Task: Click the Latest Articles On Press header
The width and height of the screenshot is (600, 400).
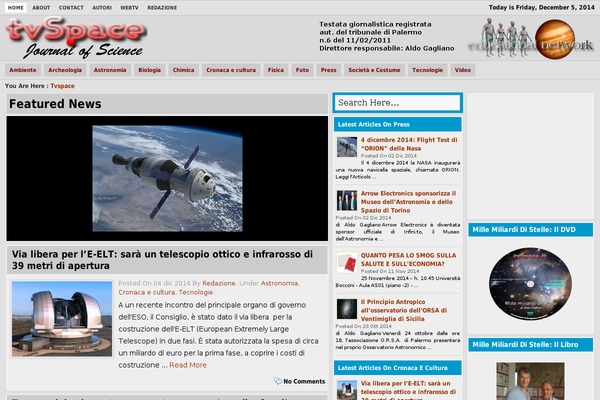Action: click(x=398, y=124)
